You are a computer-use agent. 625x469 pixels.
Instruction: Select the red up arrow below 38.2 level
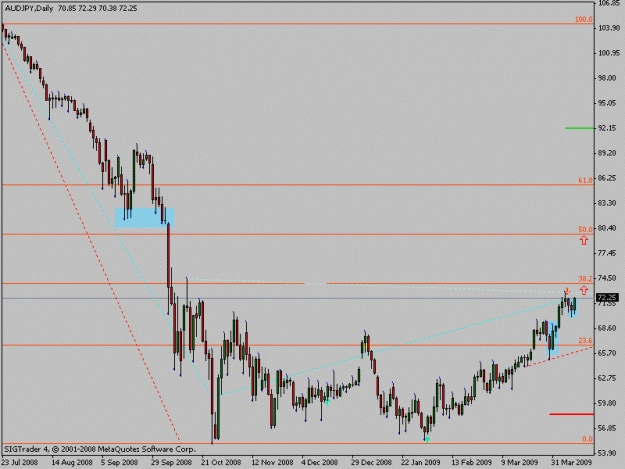tap(584, 290)
